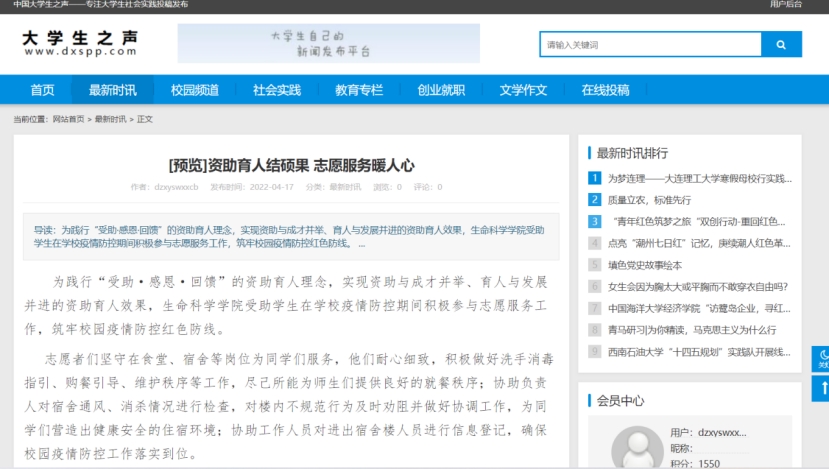The width and height of the screenshot is (829, 469).
Task: Open 校园频道 navigation item
Action: [x=195, y=90]
